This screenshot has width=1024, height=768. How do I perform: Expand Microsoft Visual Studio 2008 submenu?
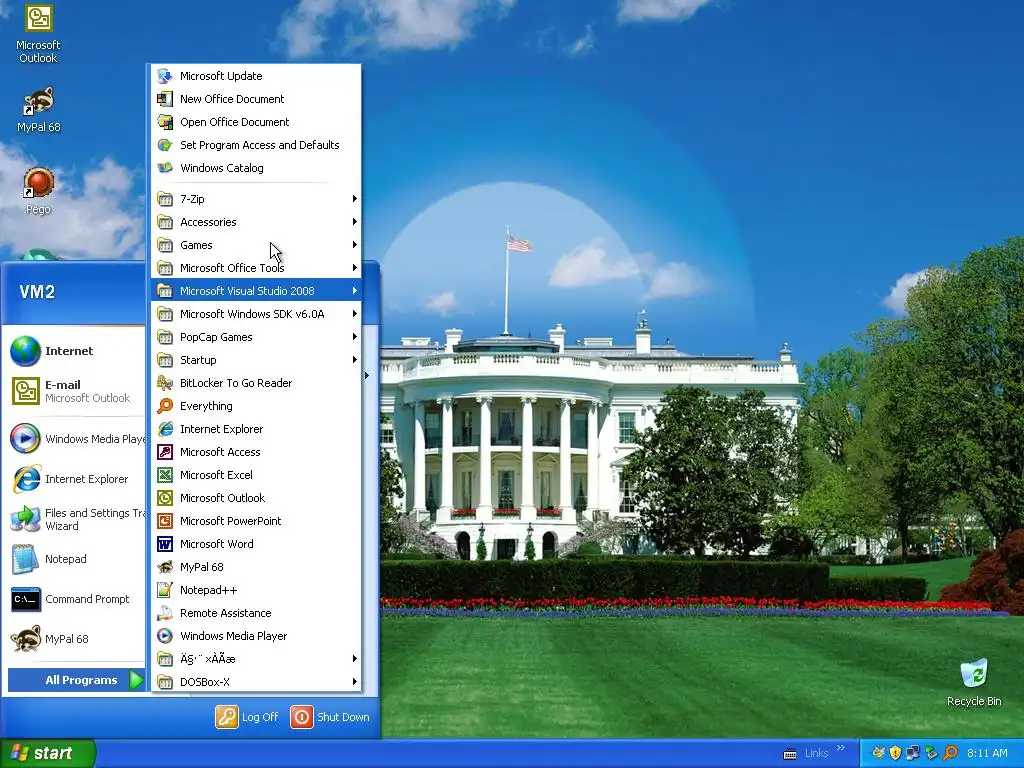256,291
